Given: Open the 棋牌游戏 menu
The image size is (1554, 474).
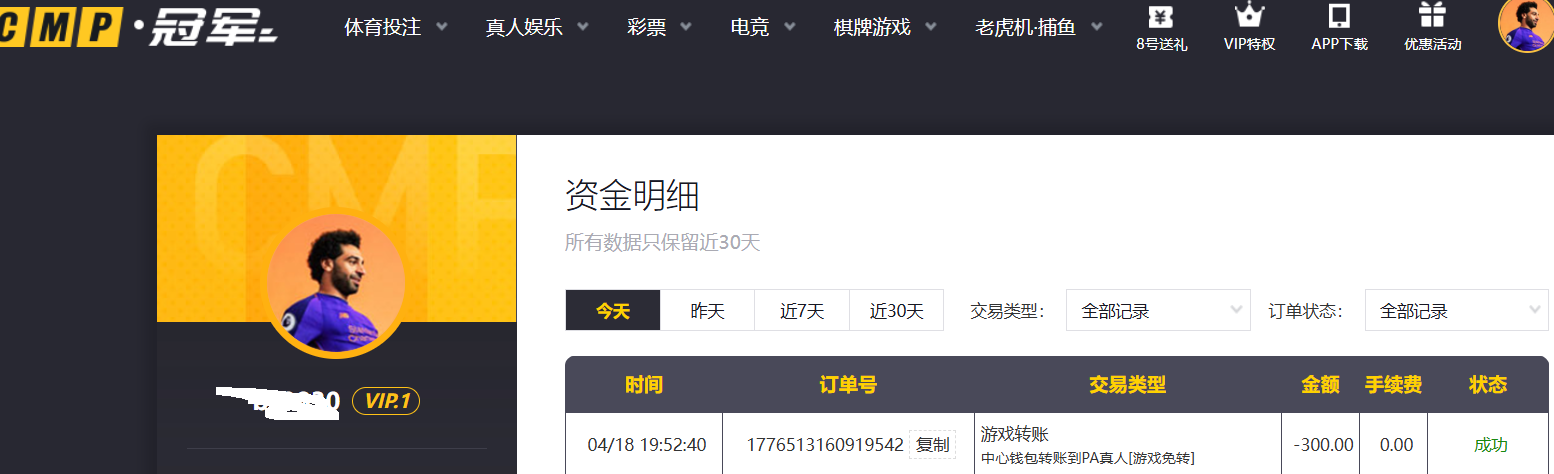Looking at the screenshot, I should [872, 28].
